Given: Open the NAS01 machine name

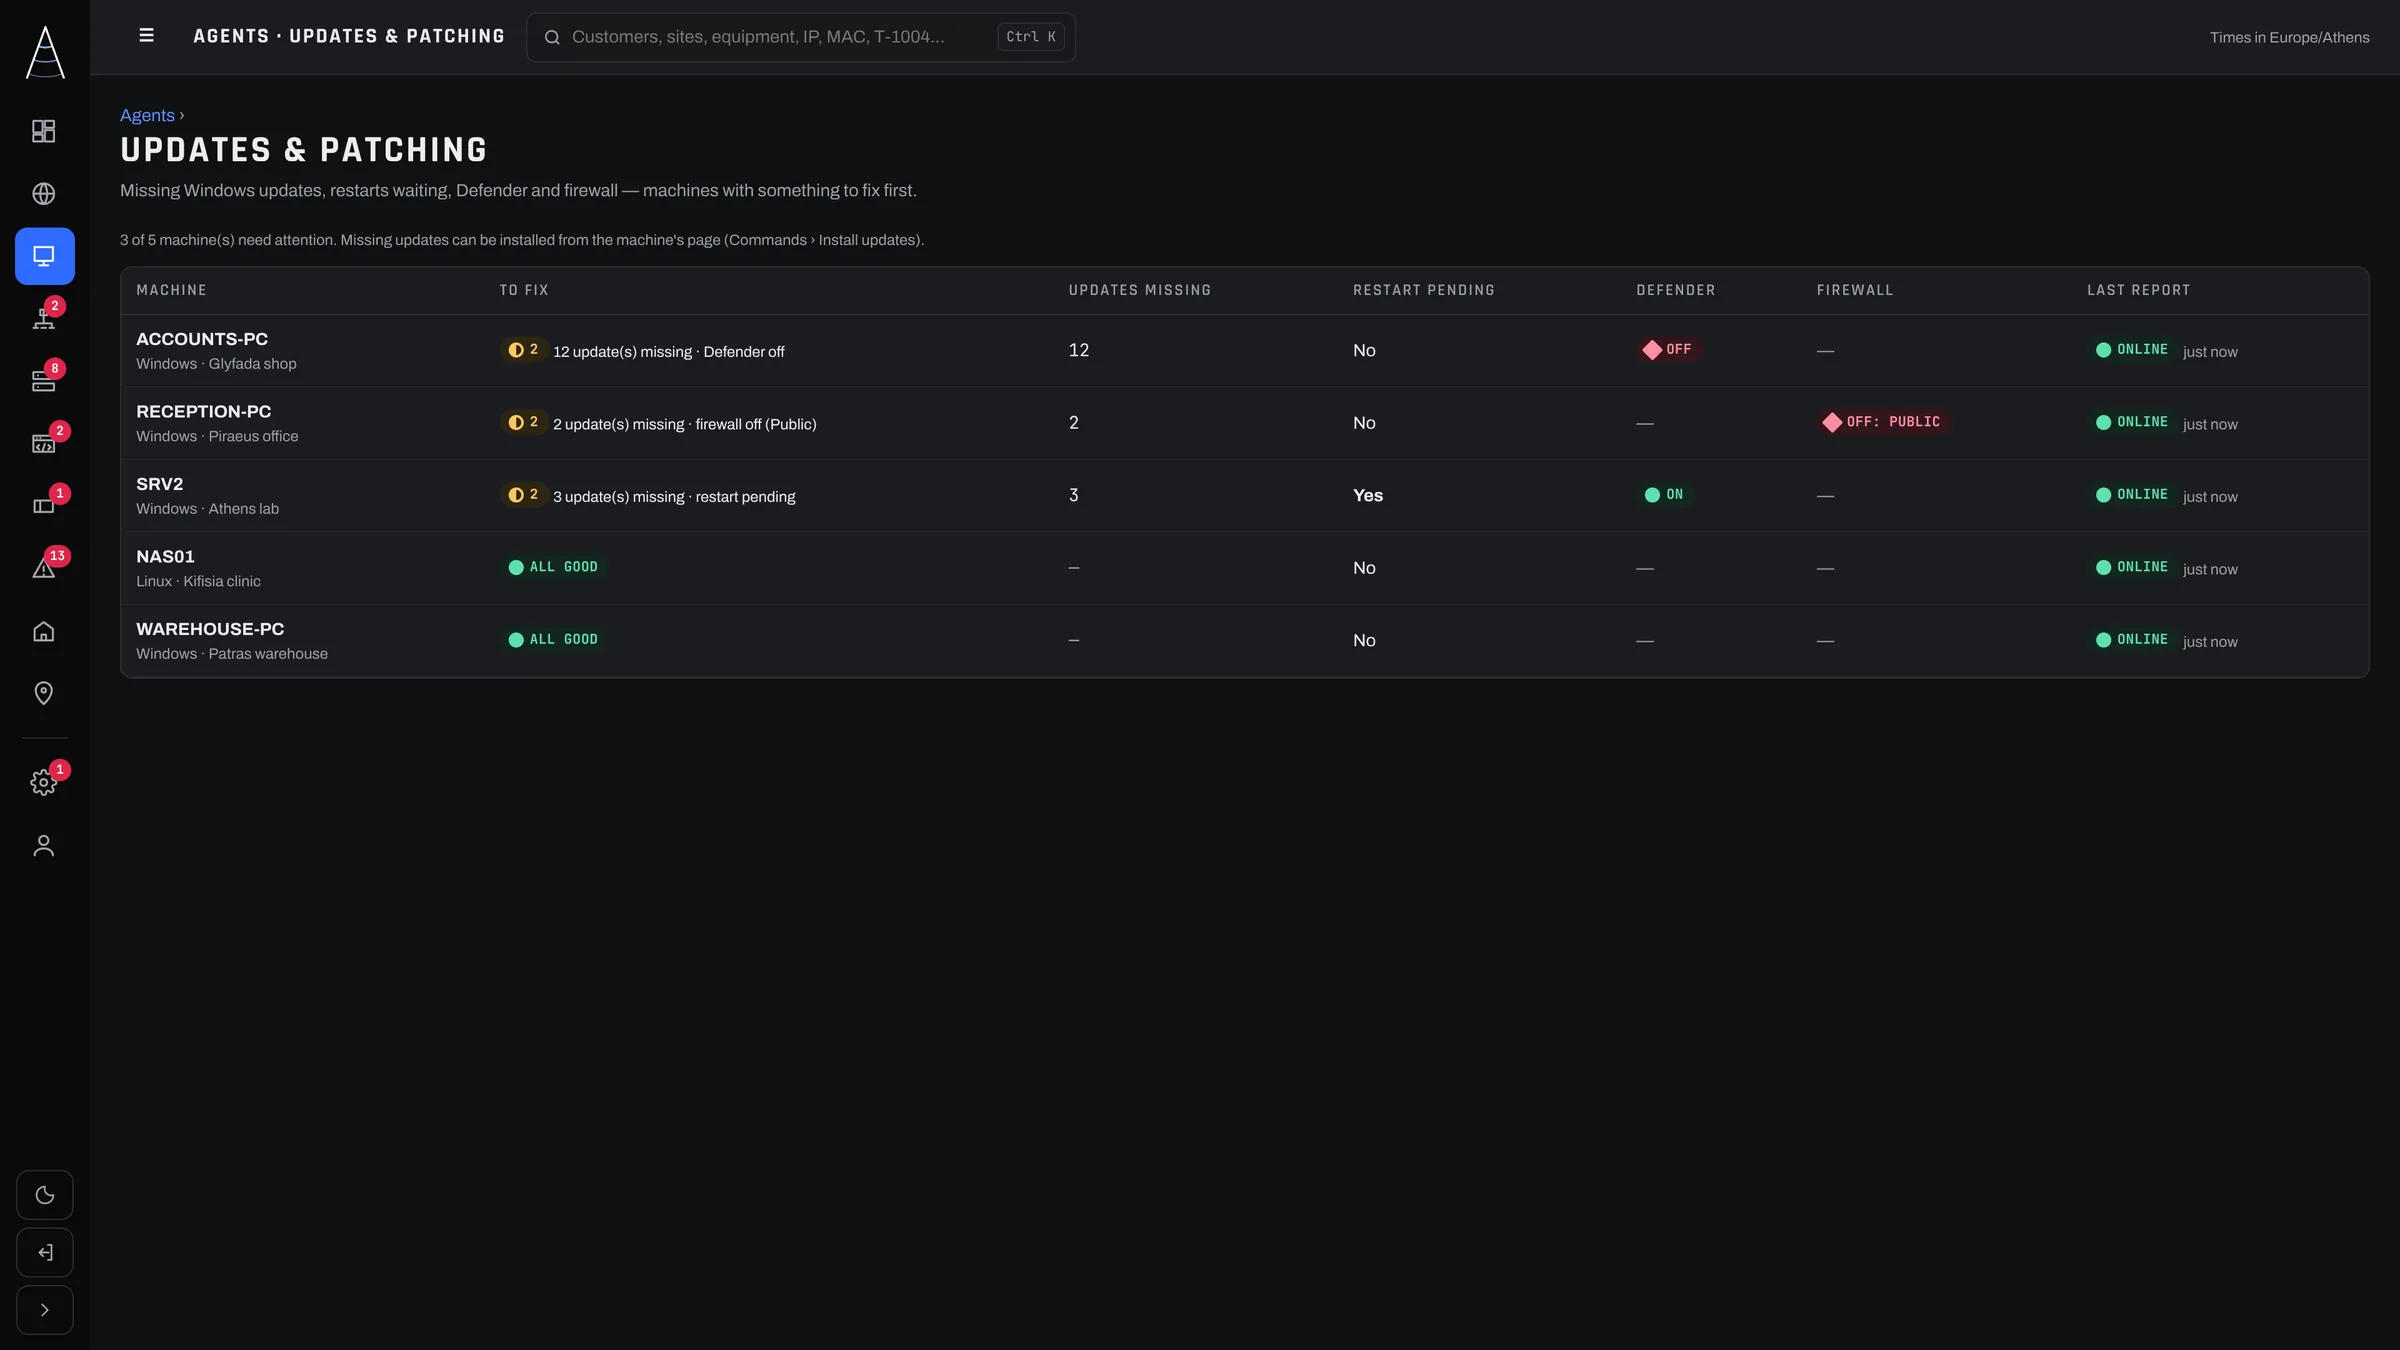Looking at the screenshot, I should 165,557.
